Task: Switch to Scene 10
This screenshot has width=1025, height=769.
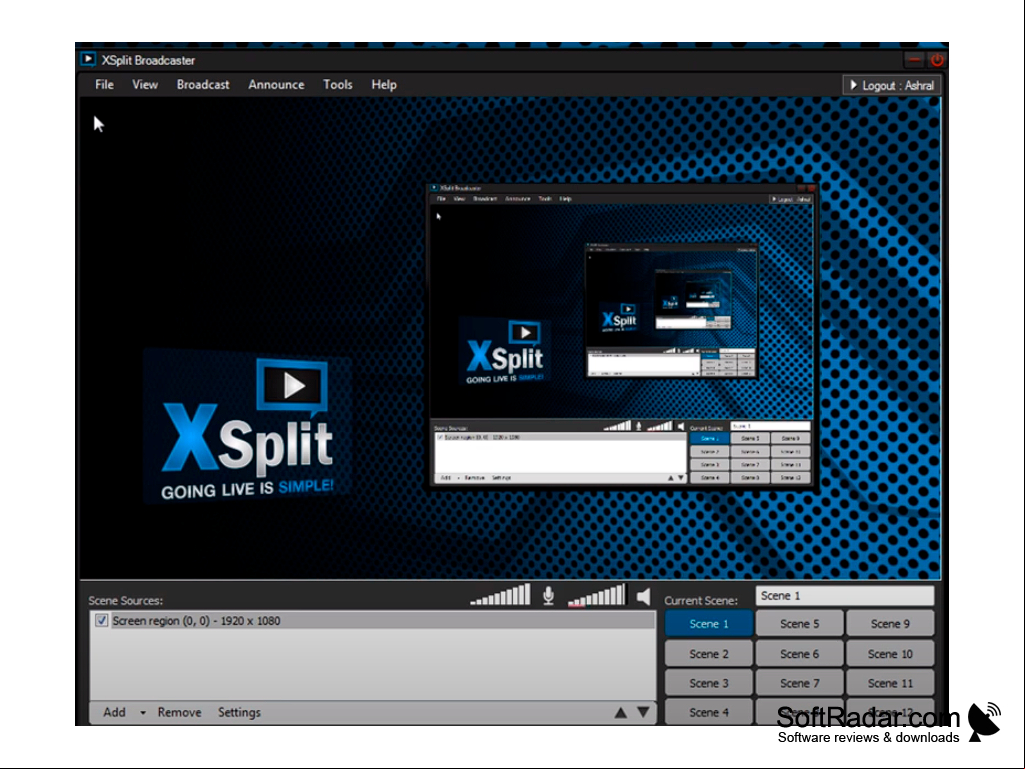Action: tap(890, 654)
